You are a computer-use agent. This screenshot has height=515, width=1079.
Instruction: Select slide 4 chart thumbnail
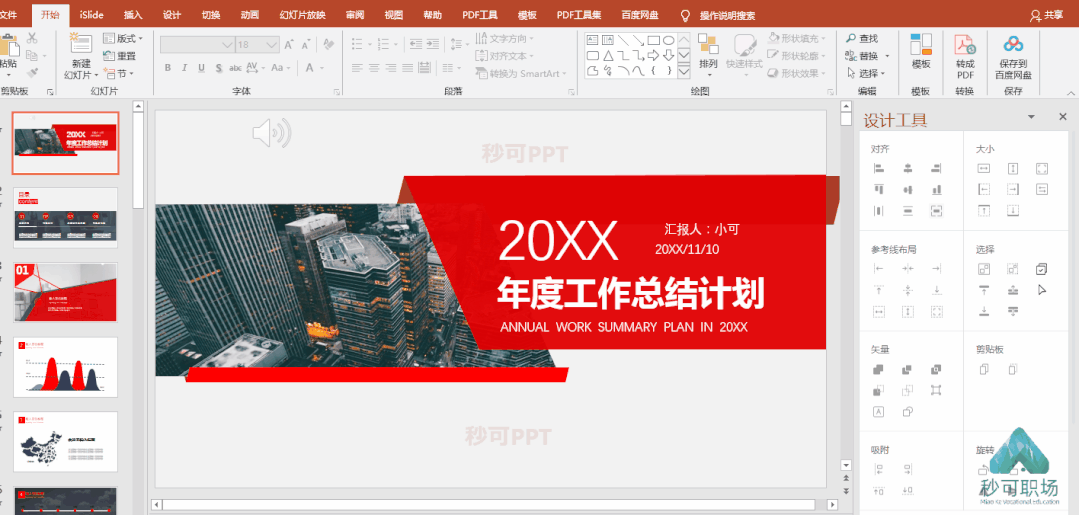pyautogui.click(x=65, y=367)
